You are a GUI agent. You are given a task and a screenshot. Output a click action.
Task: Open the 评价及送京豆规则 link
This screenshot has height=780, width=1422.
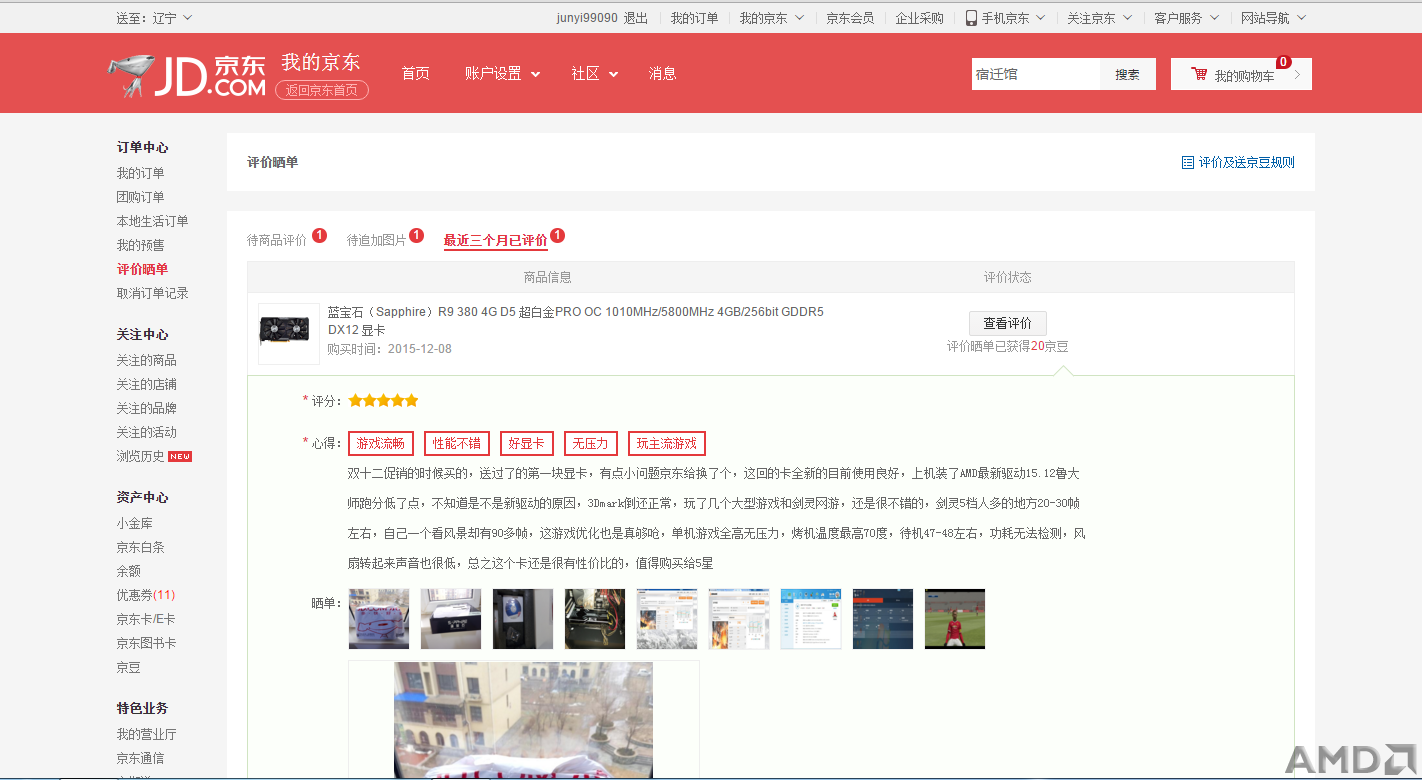tap(1246, 162)
